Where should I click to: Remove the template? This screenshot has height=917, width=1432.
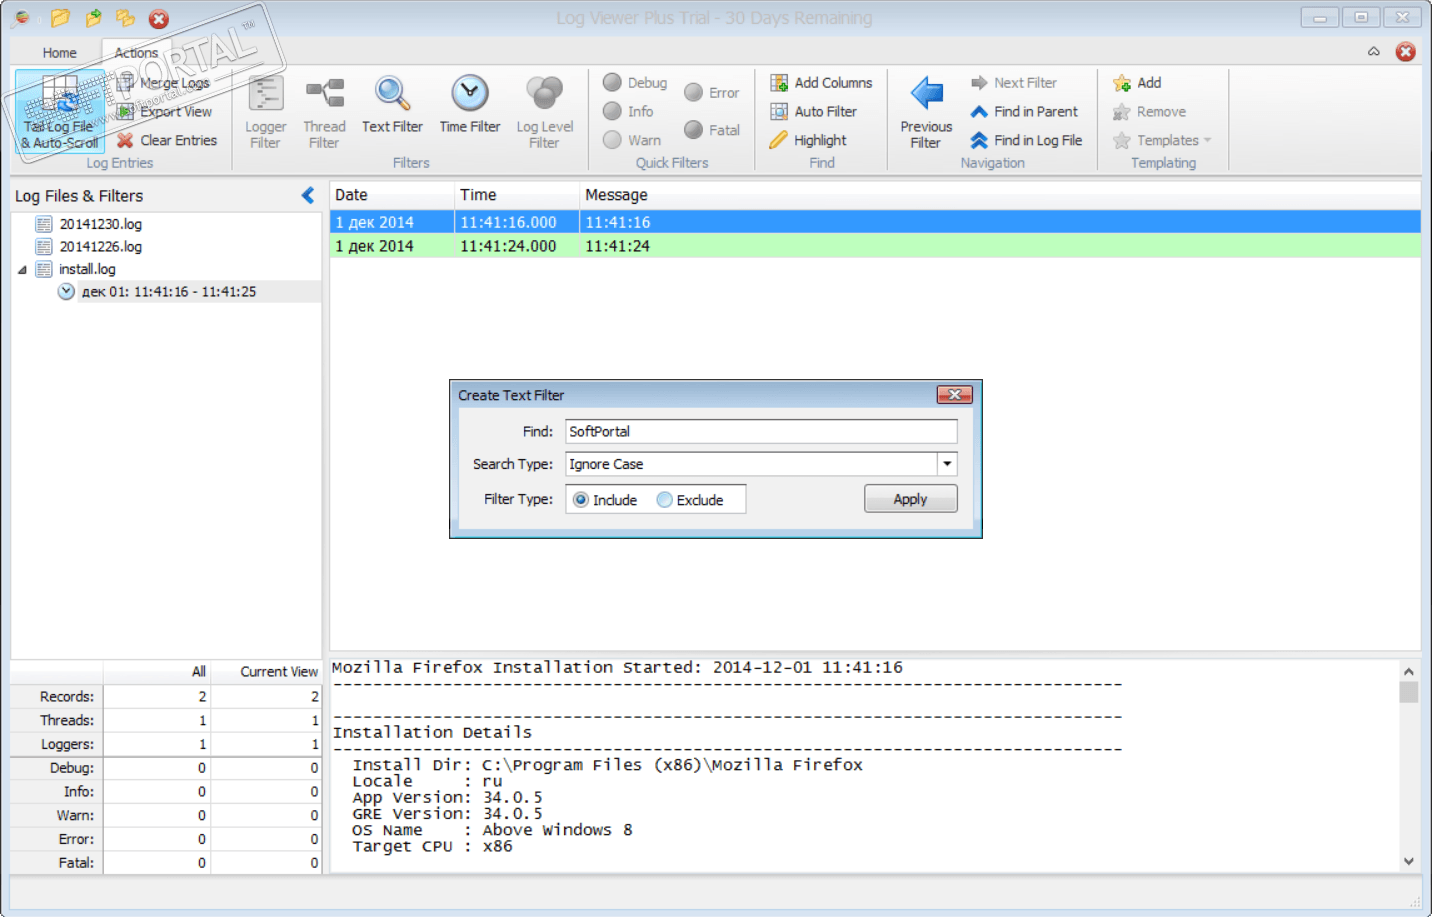[x=1149, y=112]
